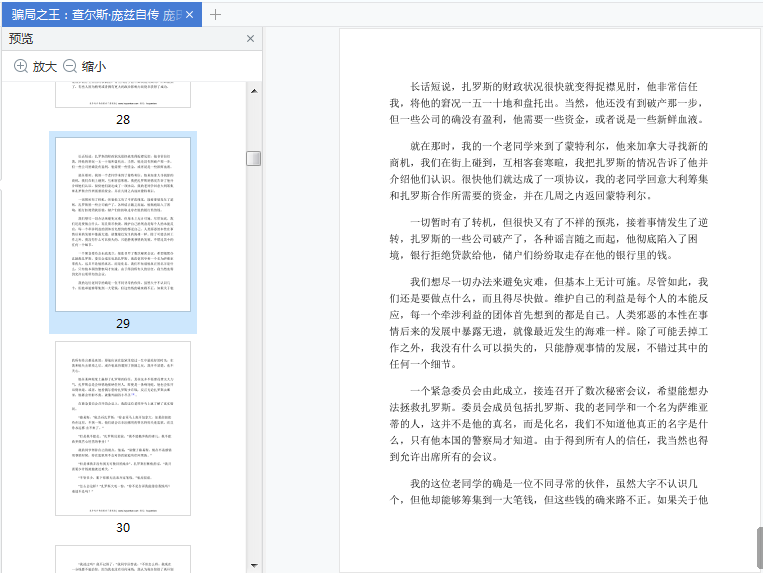Click the 预览 panel title
This screenshot has width=763, height=573.
pyautogui.click(x=21, y=38)
